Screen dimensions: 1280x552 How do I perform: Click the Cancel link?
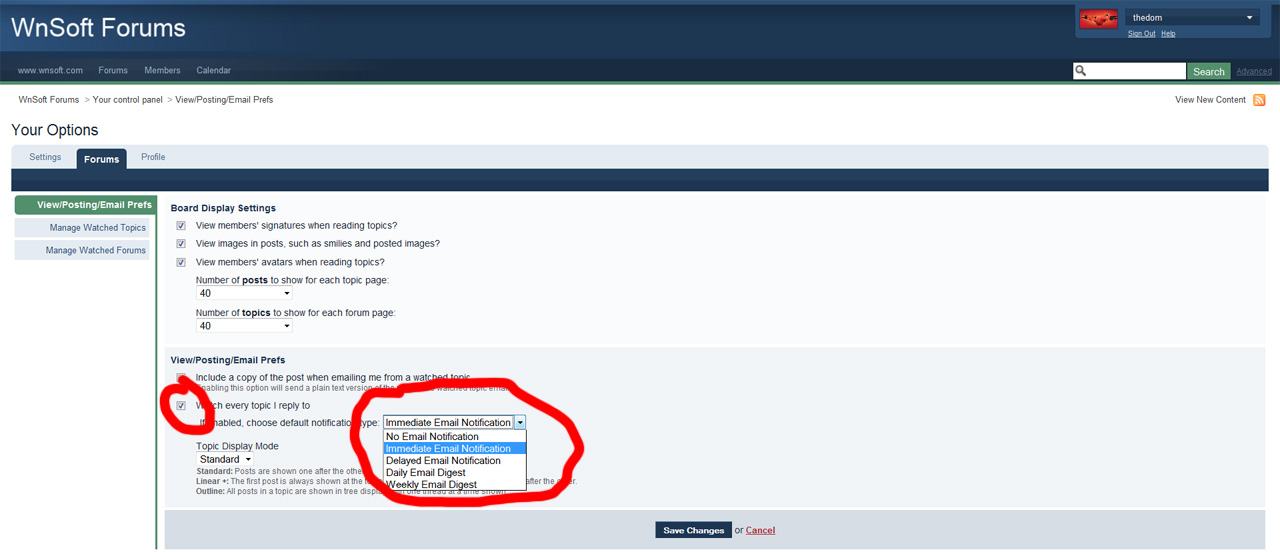tap(760, 530)
